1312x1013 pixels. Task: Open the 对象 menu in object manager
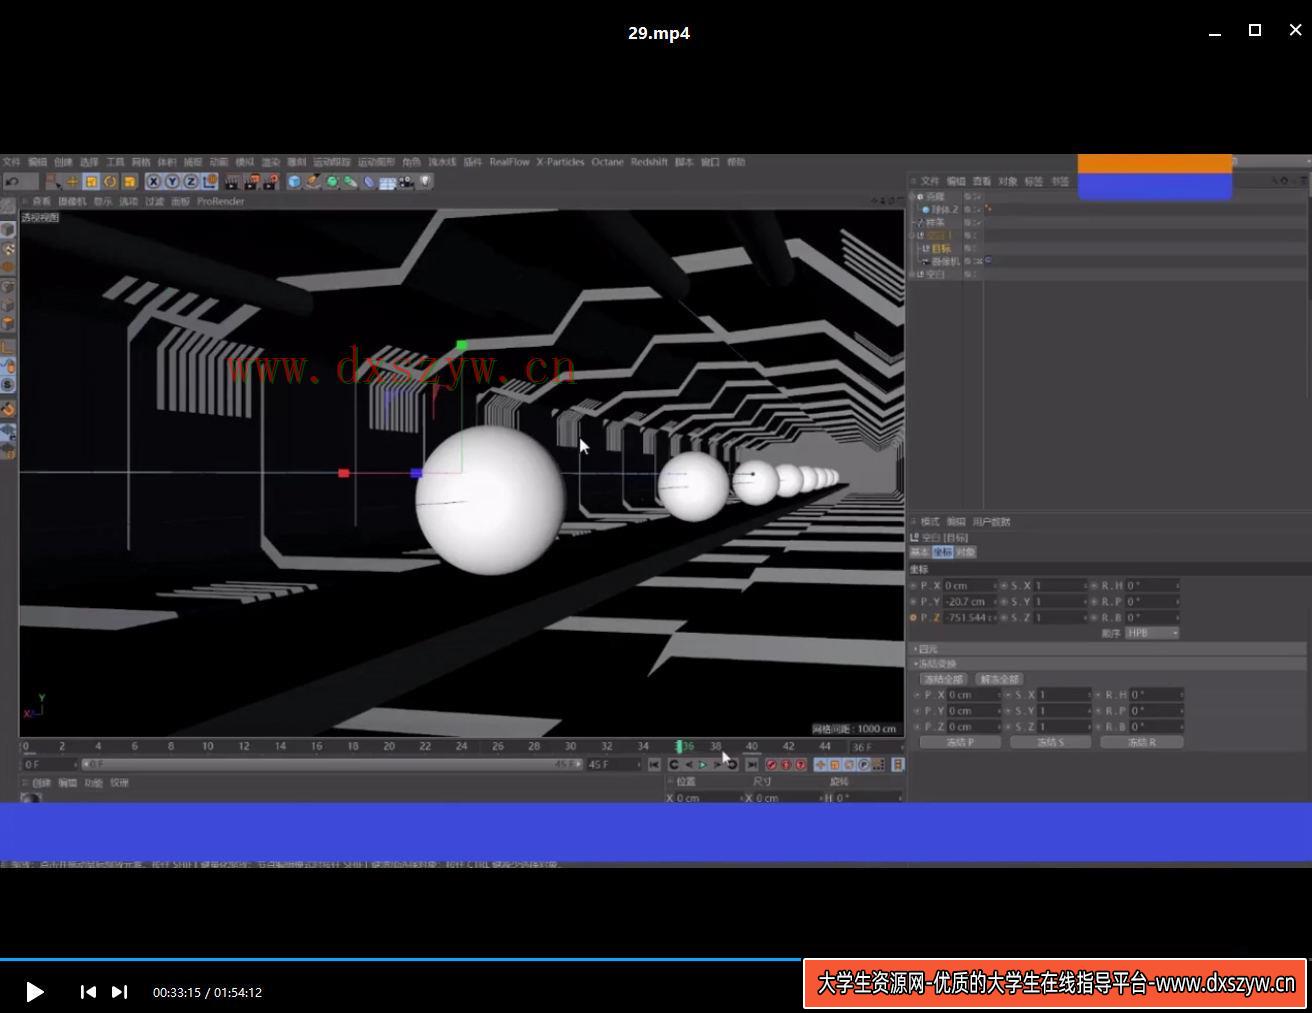[x=1008, y=181]
